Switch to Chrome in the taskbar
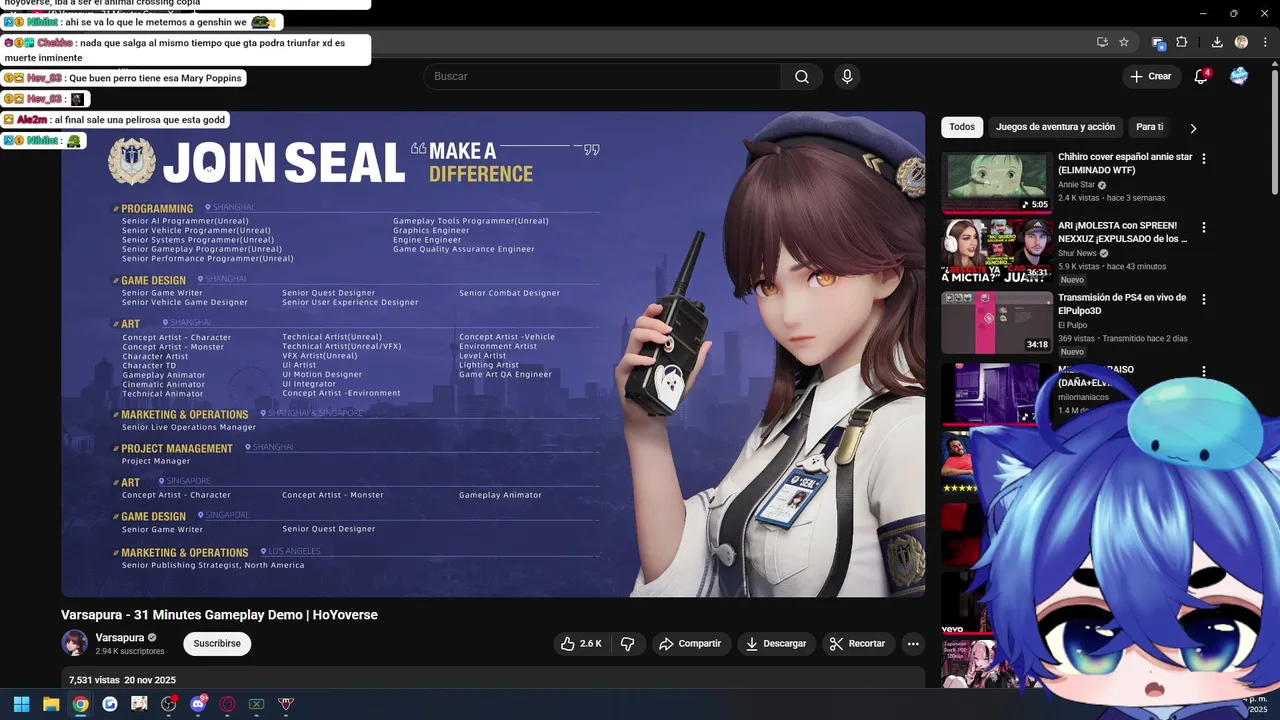Image resolution: width=1280 pixels, height=720 pixels. [80, 704]
